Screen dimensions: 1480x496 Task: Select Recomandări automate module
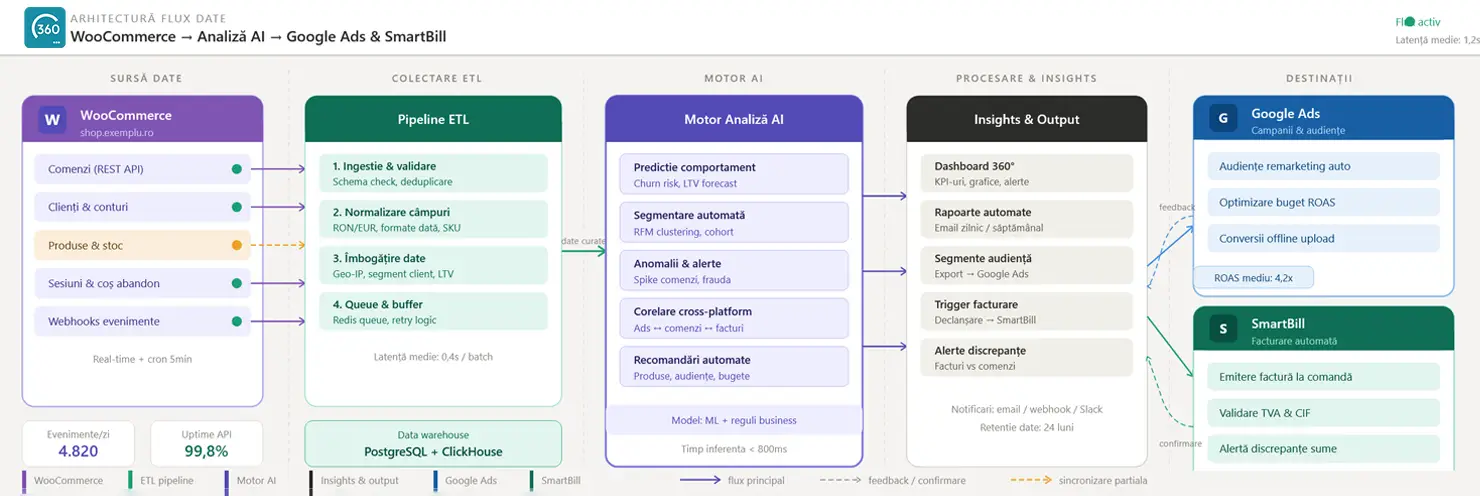point(734,366)
